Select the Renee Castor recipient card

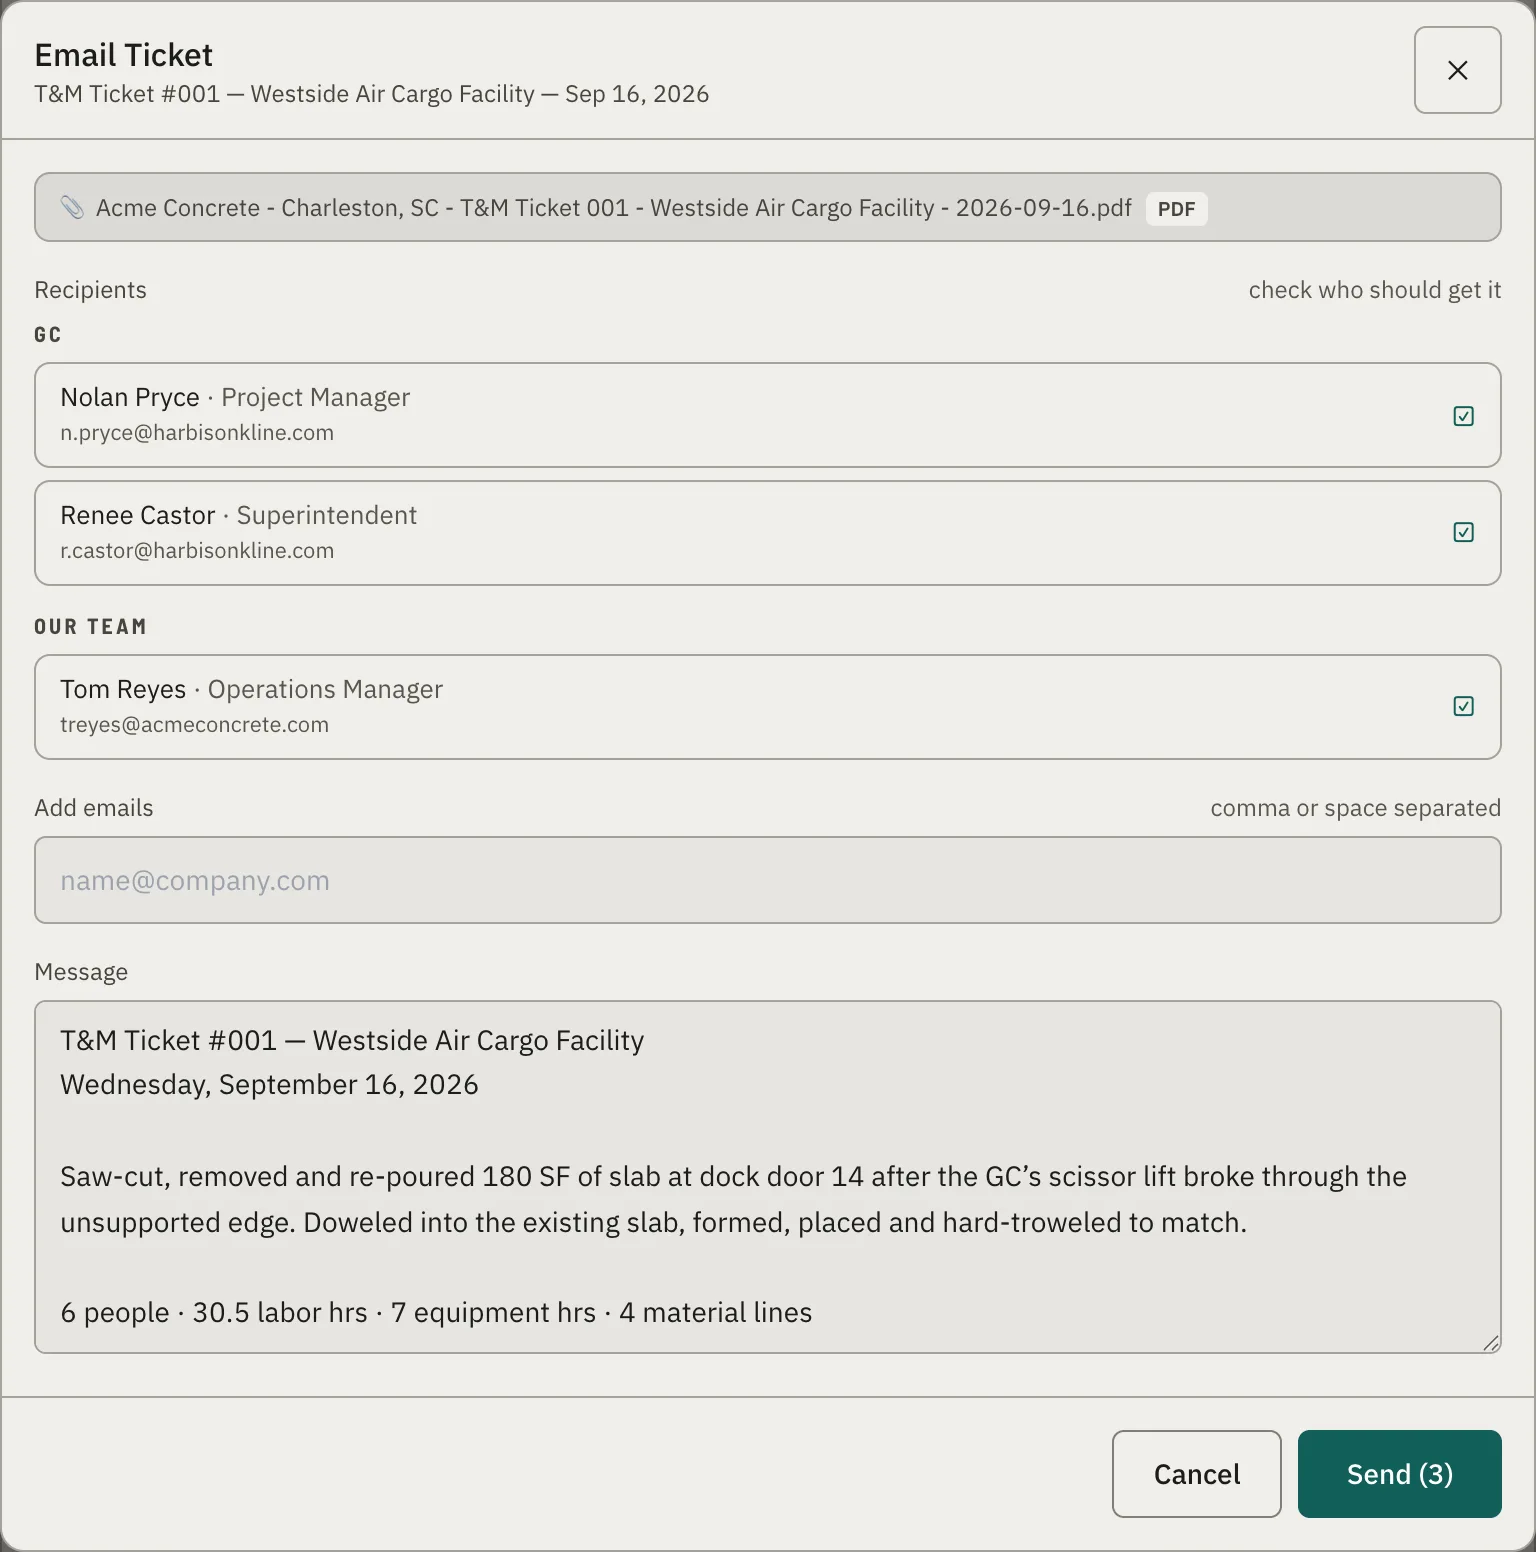pyautogui.click(x=768, y=533)
